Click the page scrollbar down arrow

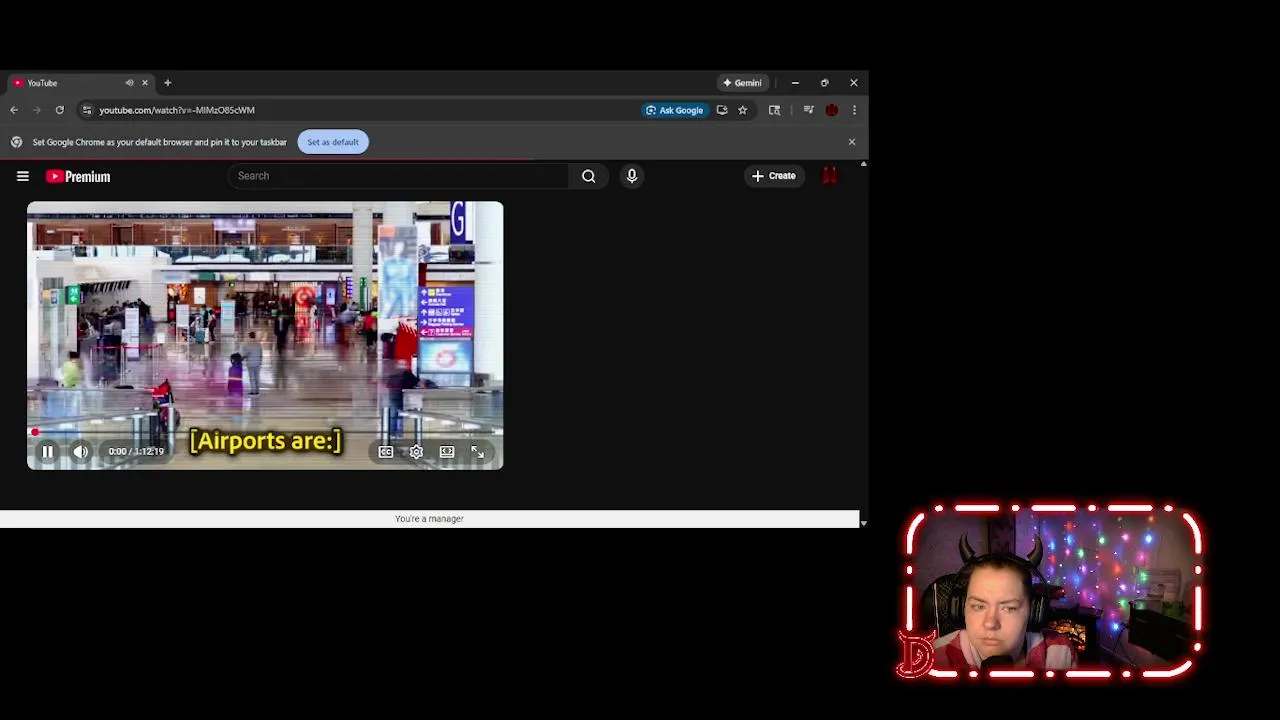tap(863, 523)
